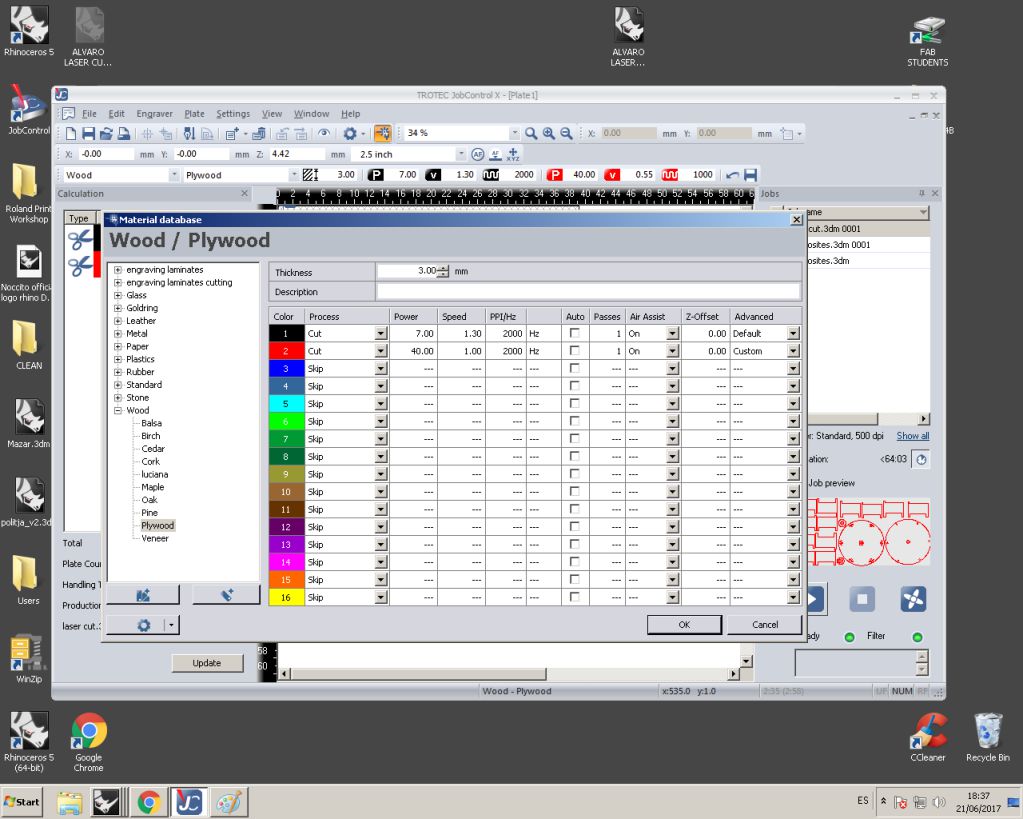This screenshot has width=1023, height=819.
Task: Open the File menu
Action: [89, 114]
